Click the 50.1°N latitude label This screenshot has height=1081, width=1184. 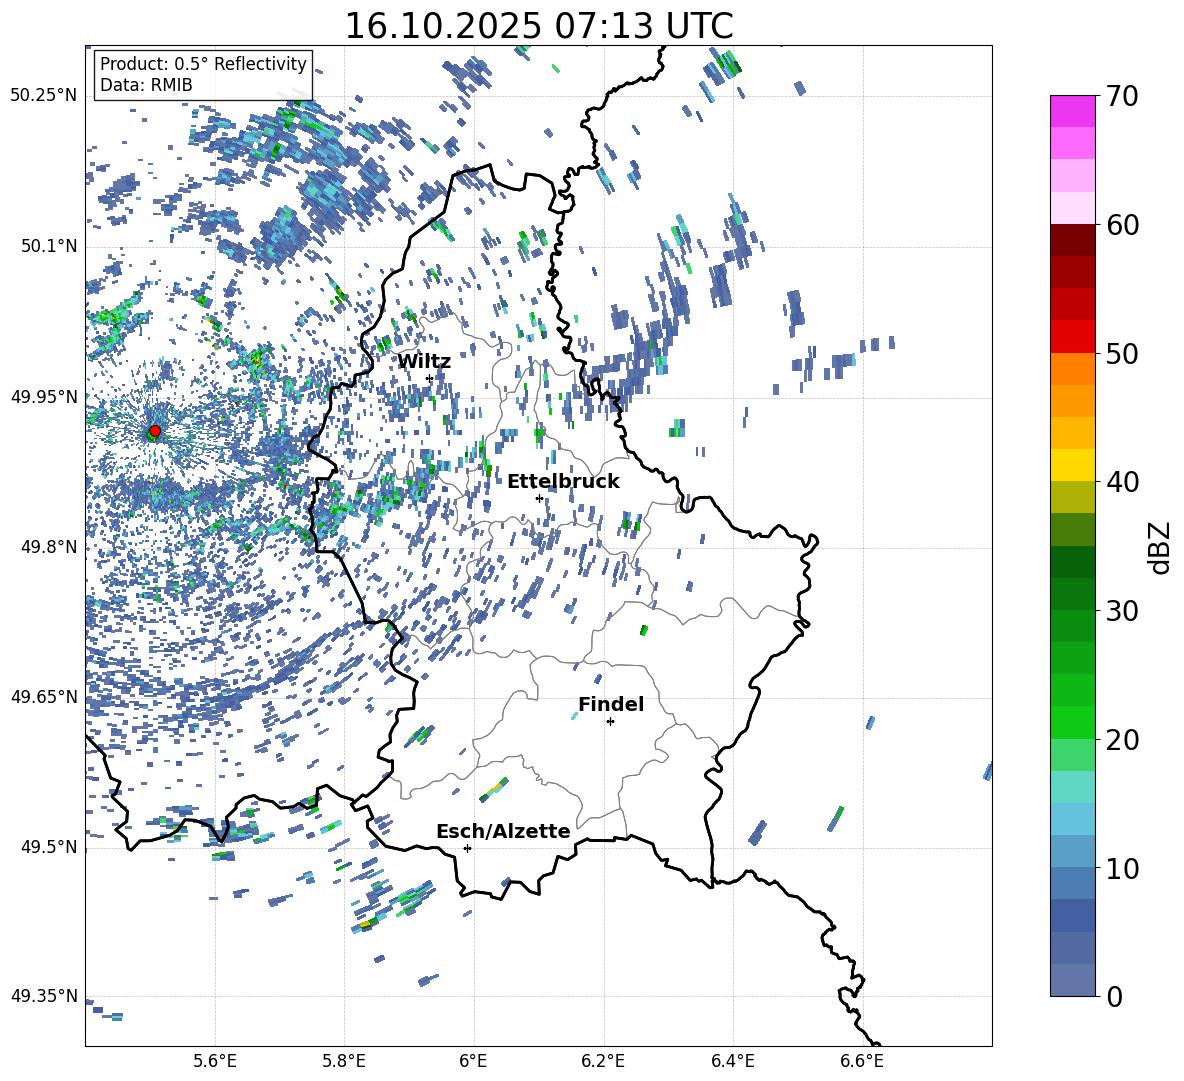tap(49, 246)
